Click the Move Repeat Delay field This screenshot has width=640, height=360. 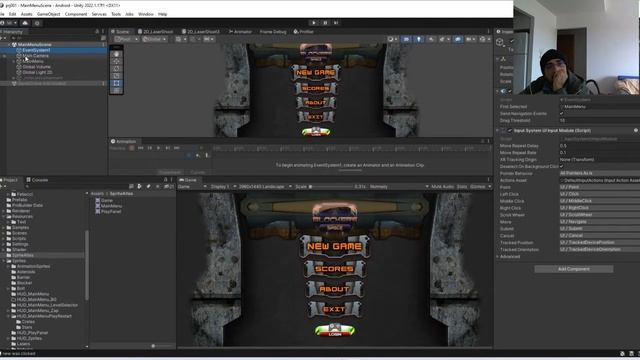(600, 145)
